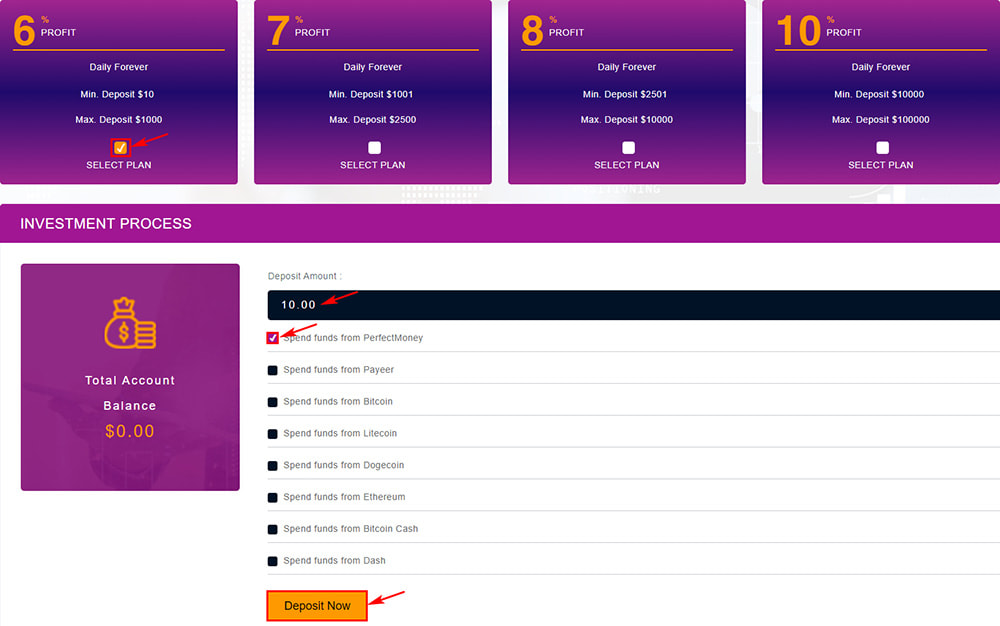The height and width of the screenshot is (626, 1000).
Task: Click the large 10 profit number
Action: coord(798,31)
